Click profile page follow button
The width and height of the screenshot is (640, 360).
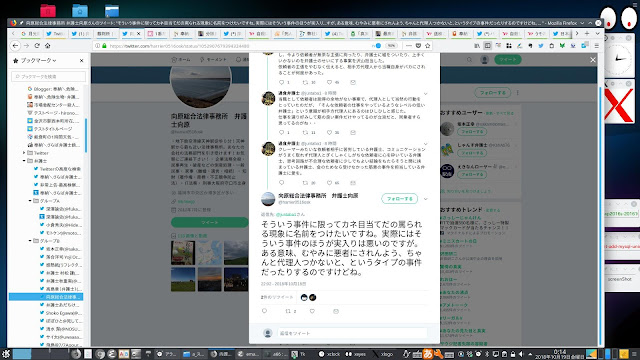click(493, 93)
